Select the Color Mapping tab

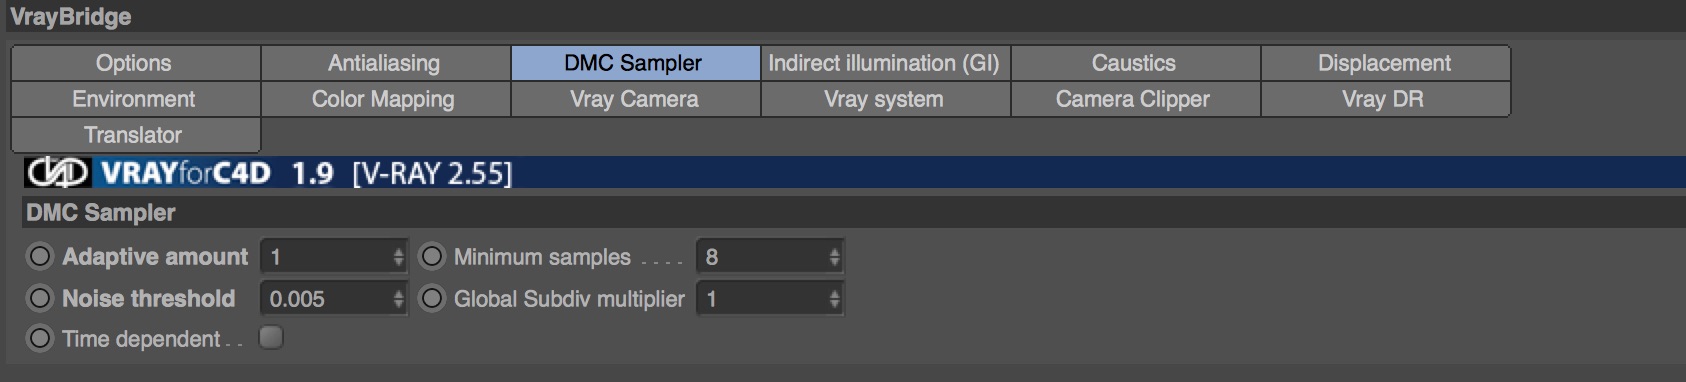(x=385, y=99)
